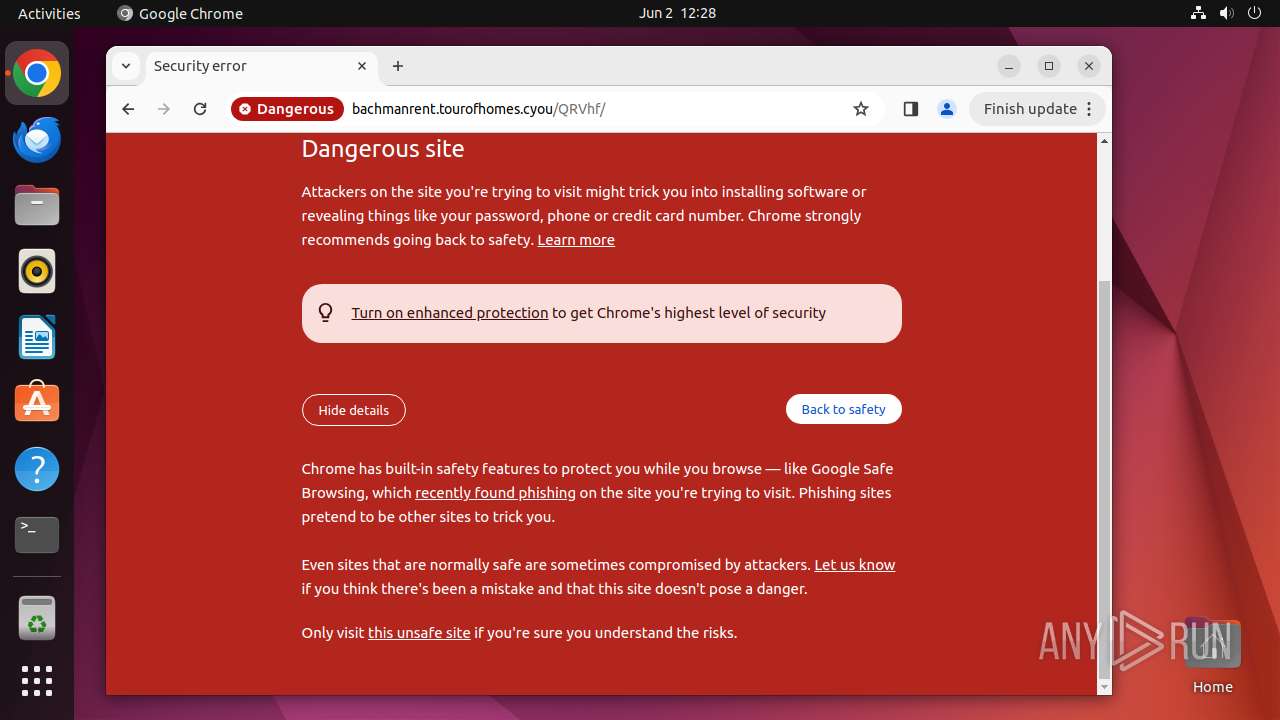This screenshot has width=1280, height=720.
Task: Click the Back to safety button
Action: coord(844,409)
